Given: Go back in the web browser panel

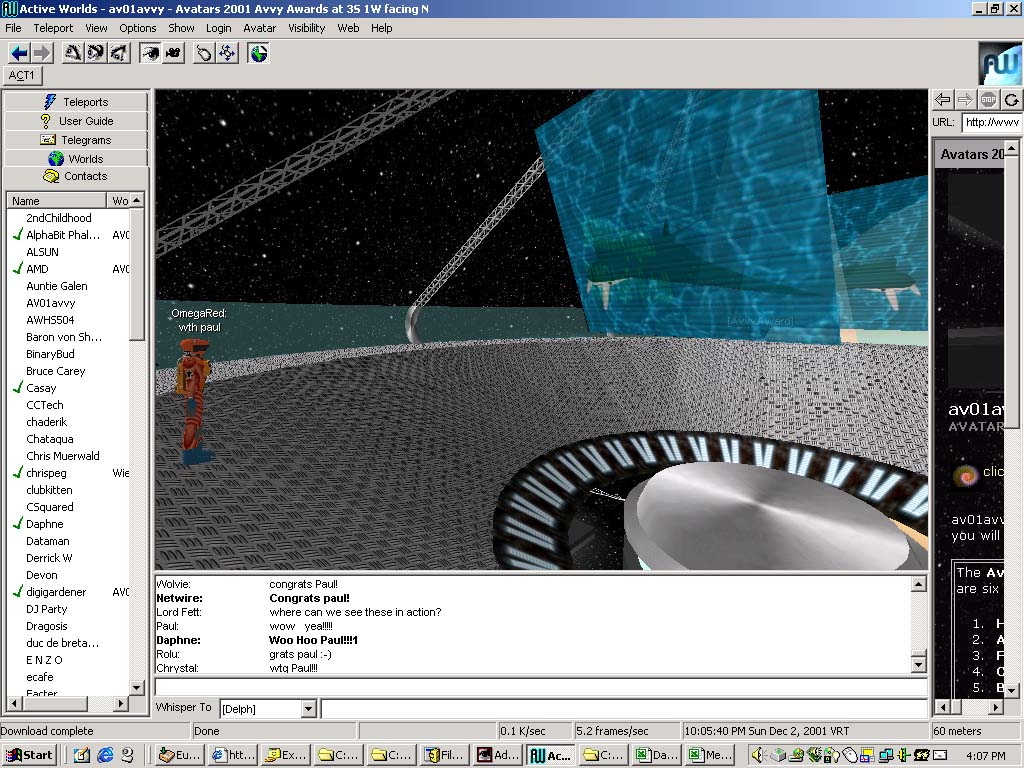Looking at the screenshot, I should [x=942, y=100].
